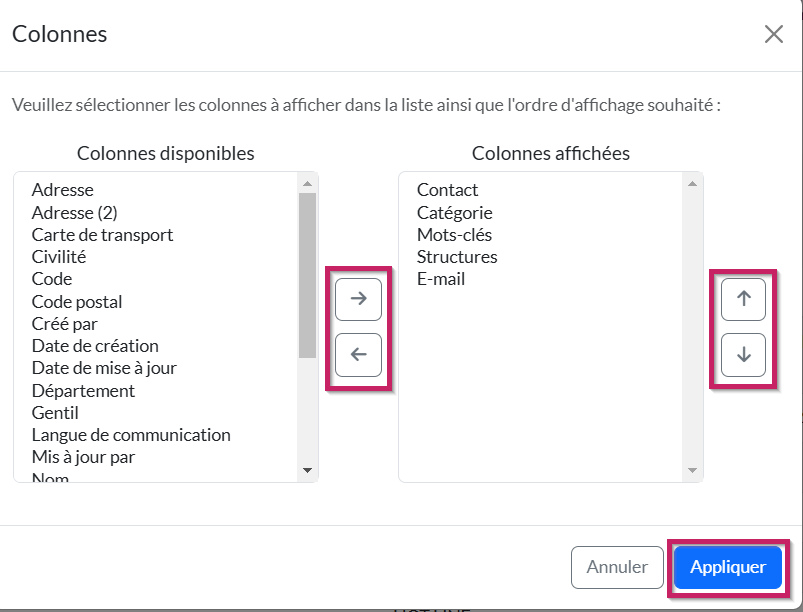Move selected column up with arrow
The image size is (803, 612).
pos(743,298)
